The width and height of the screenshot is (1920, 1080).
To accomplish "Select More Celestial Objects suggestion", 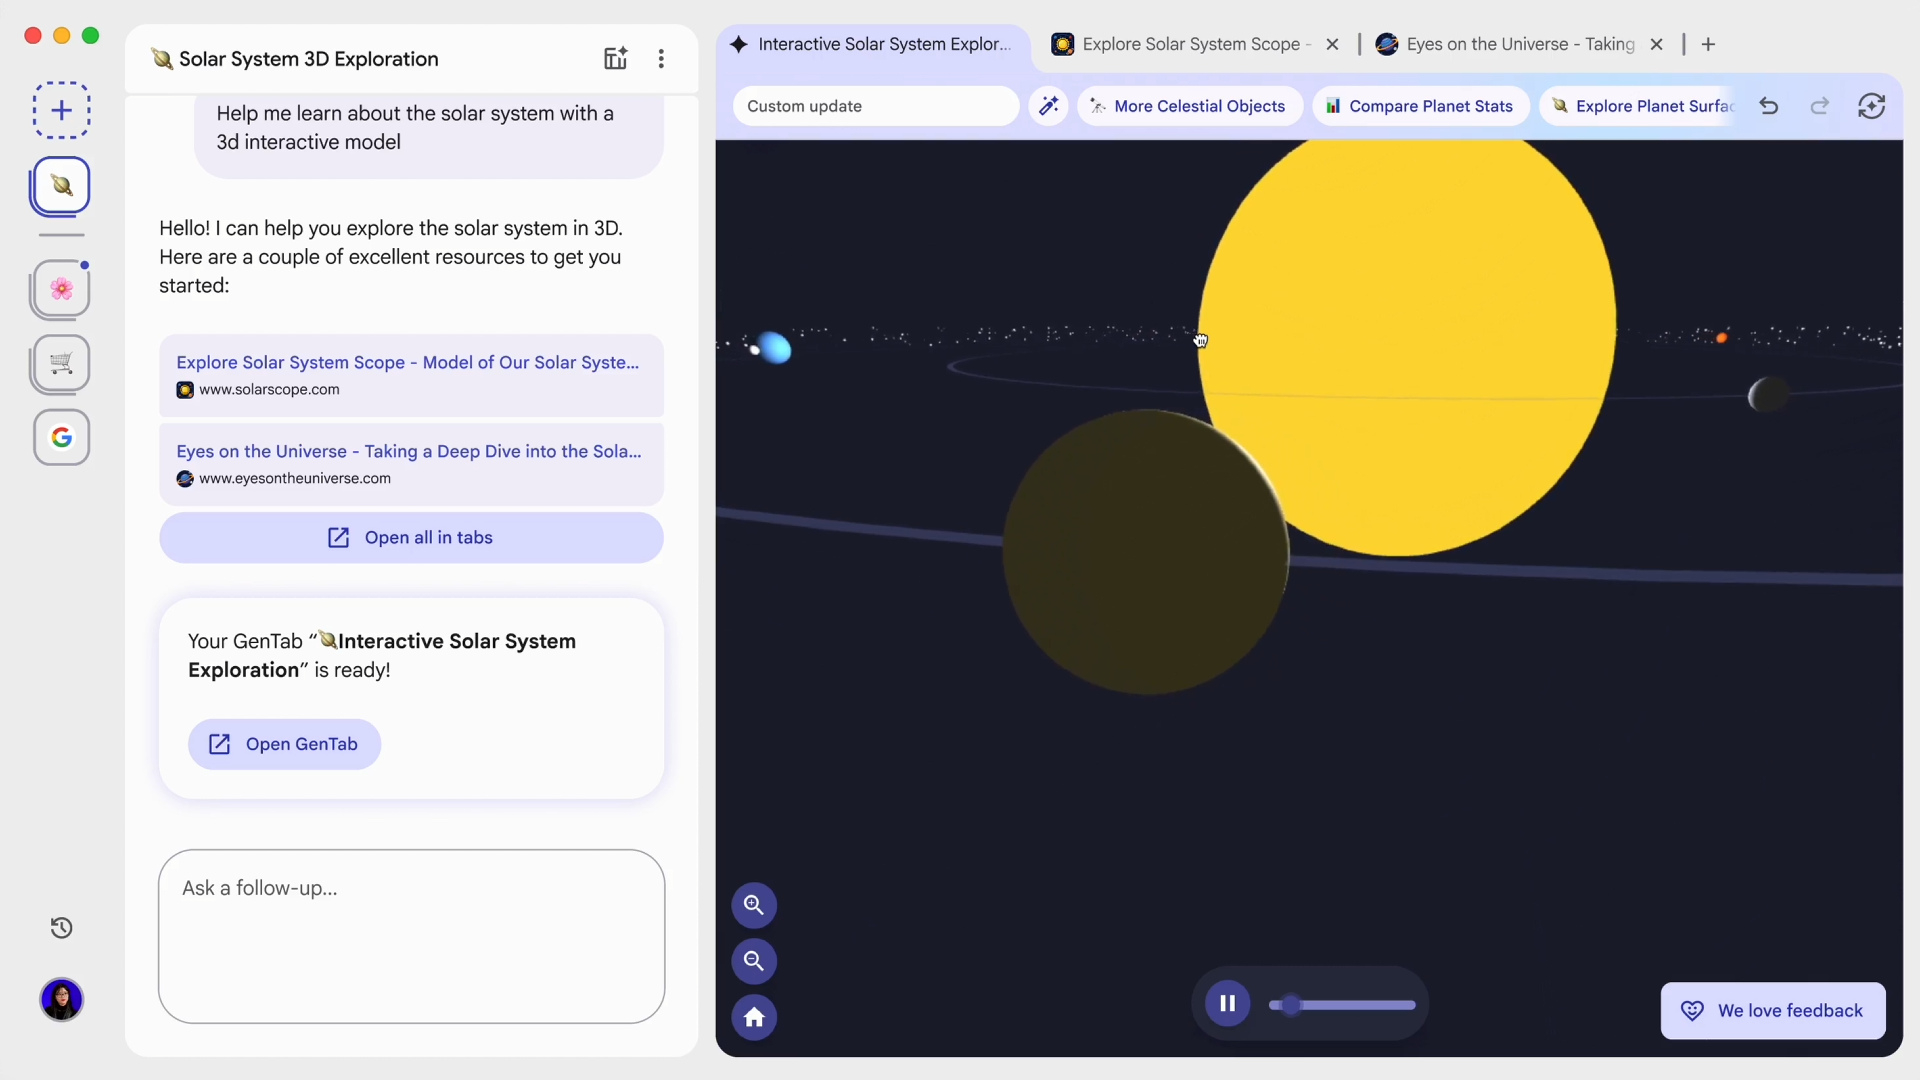I will click(1188, 106).
